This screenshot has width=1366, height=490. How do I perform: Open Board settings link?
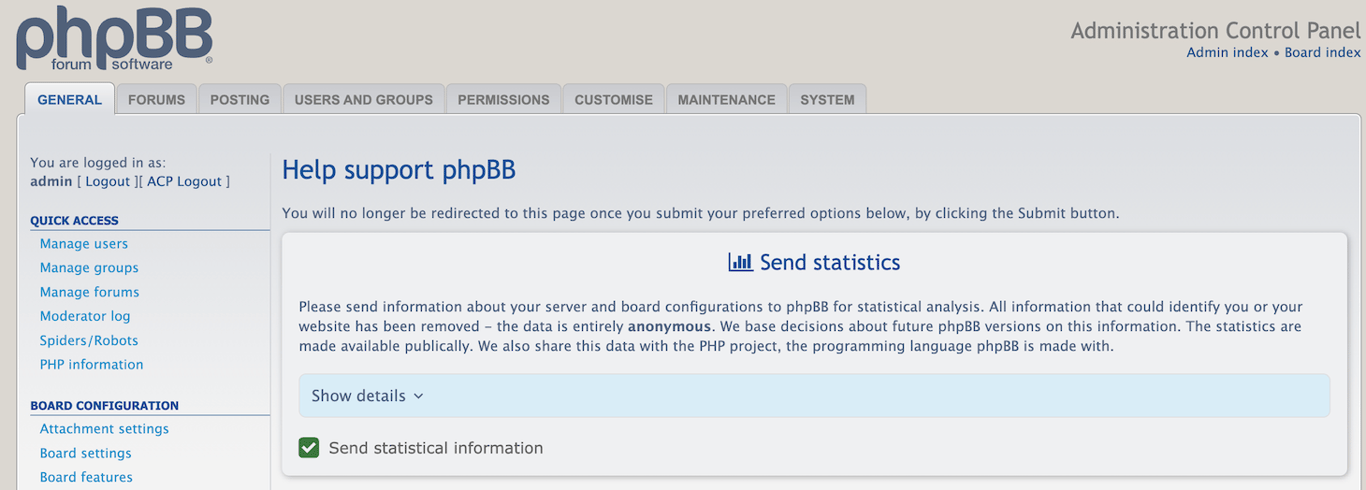86,453
